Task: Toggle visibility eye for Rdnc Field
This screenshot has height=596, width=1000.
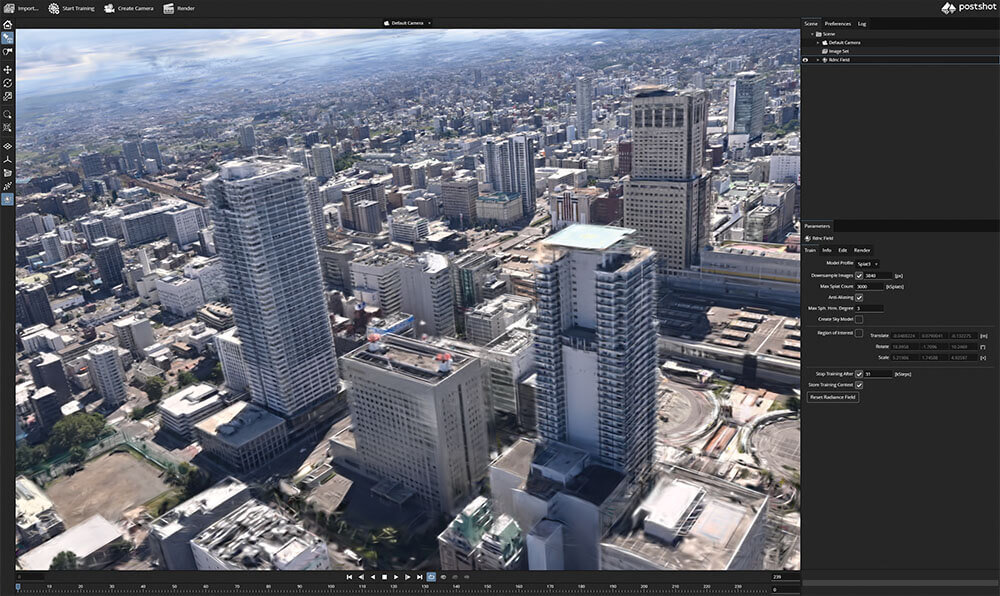Action: coord(806,60)
